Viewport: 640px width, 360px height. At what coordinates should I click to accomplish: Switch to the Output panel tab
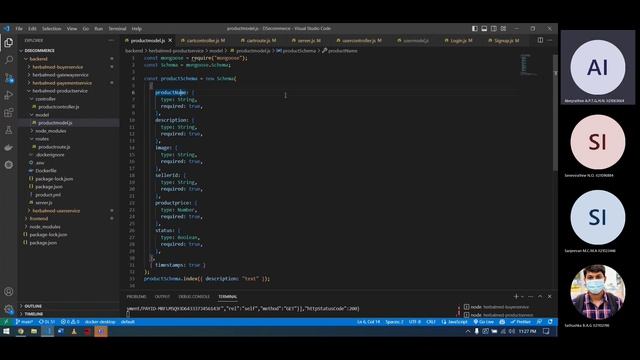pyautogui.click(x=162, y=296)
